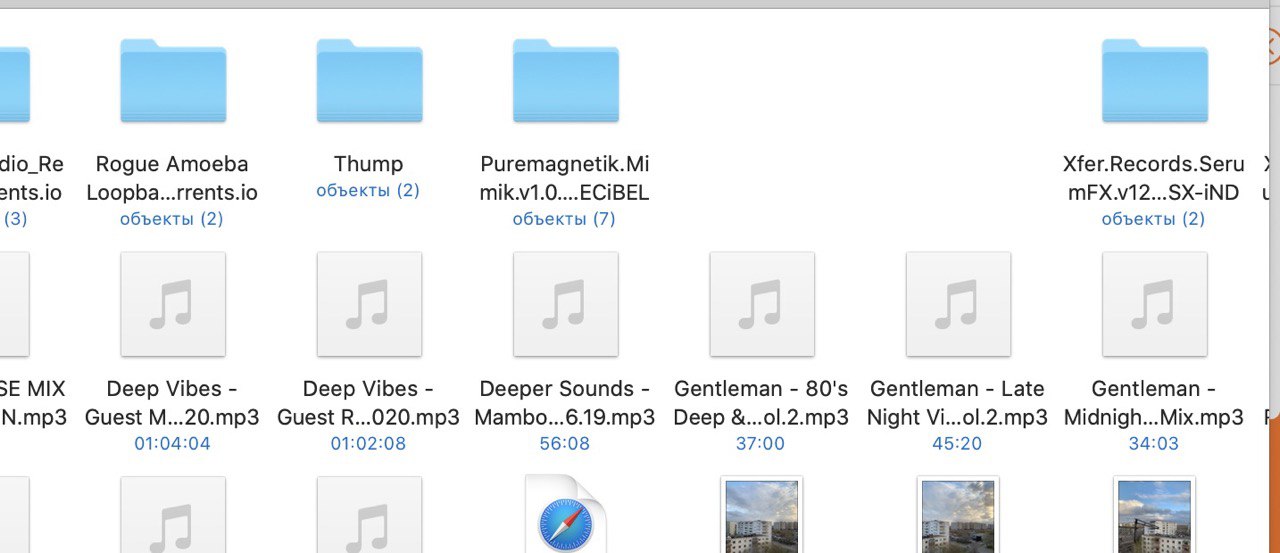Click the 'Gentleman - Late Night Vi...ol.2.mp3' file name
The image size is (1280, 553).
pos(957,403)
